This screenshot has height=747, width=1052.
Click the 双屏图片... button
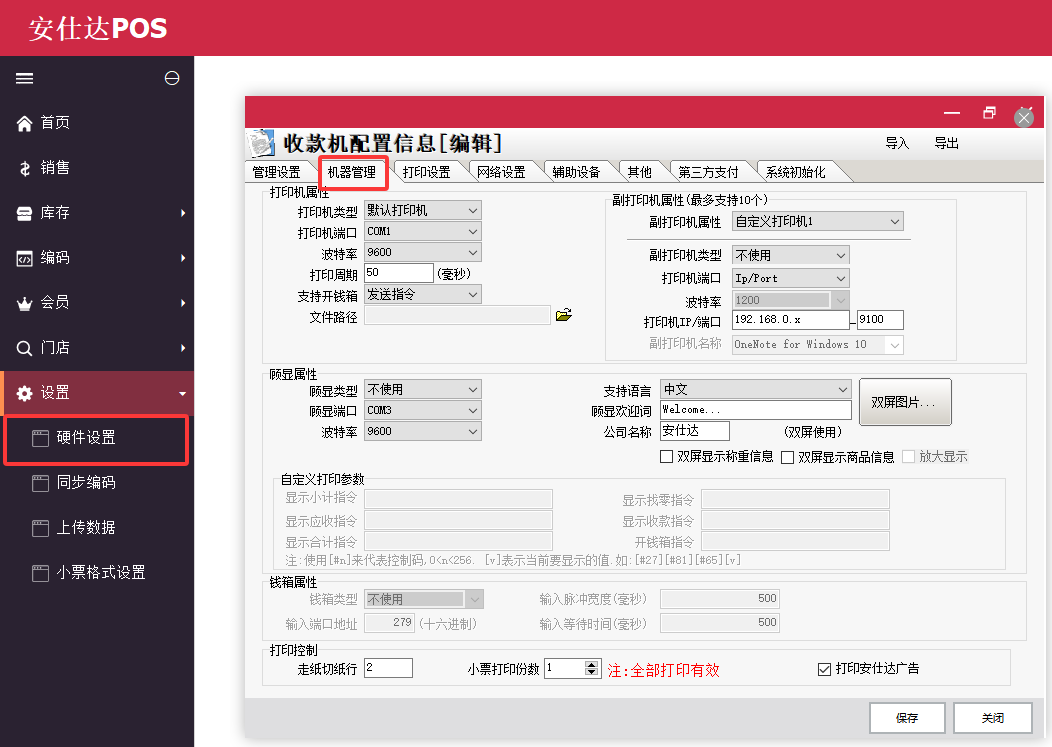coord(905,402)
